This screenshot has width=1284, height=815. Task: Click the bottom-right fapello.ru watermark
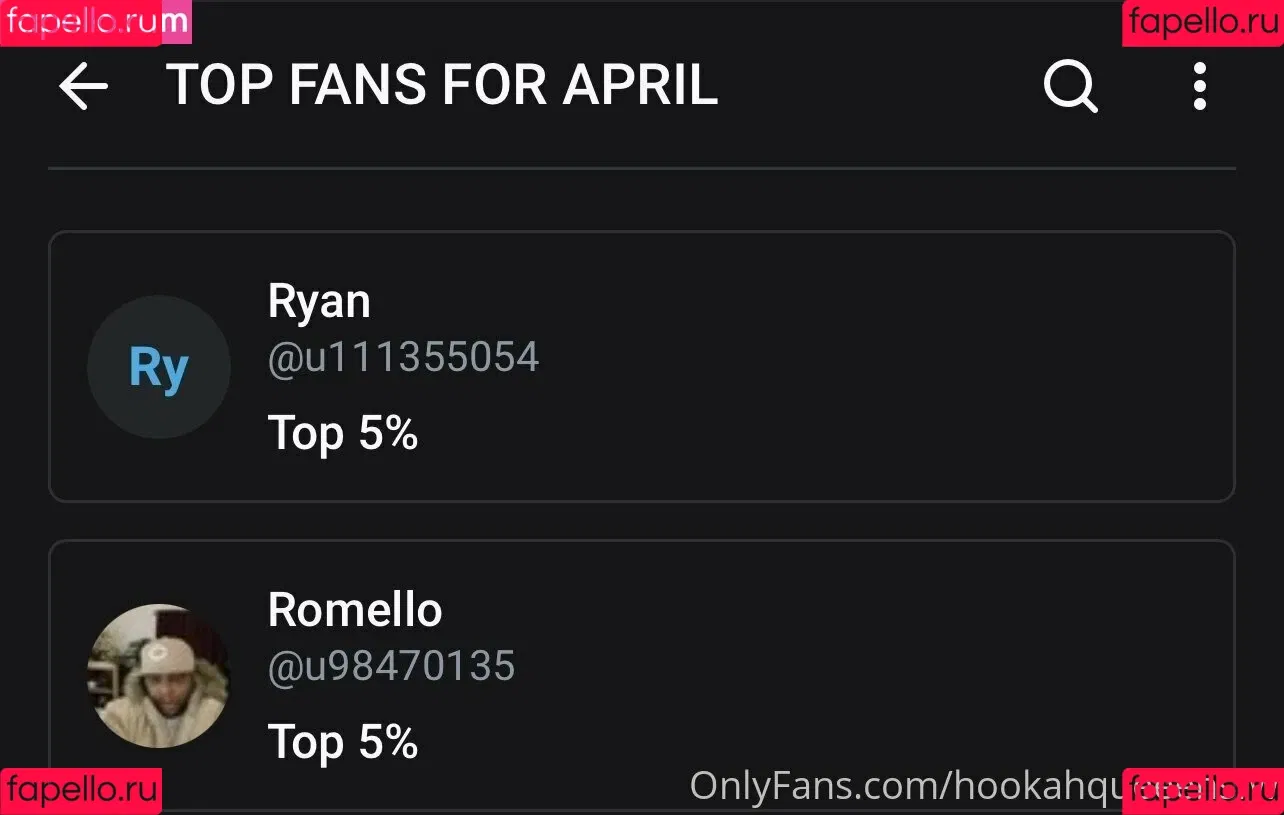click(x=1203, y=791)
